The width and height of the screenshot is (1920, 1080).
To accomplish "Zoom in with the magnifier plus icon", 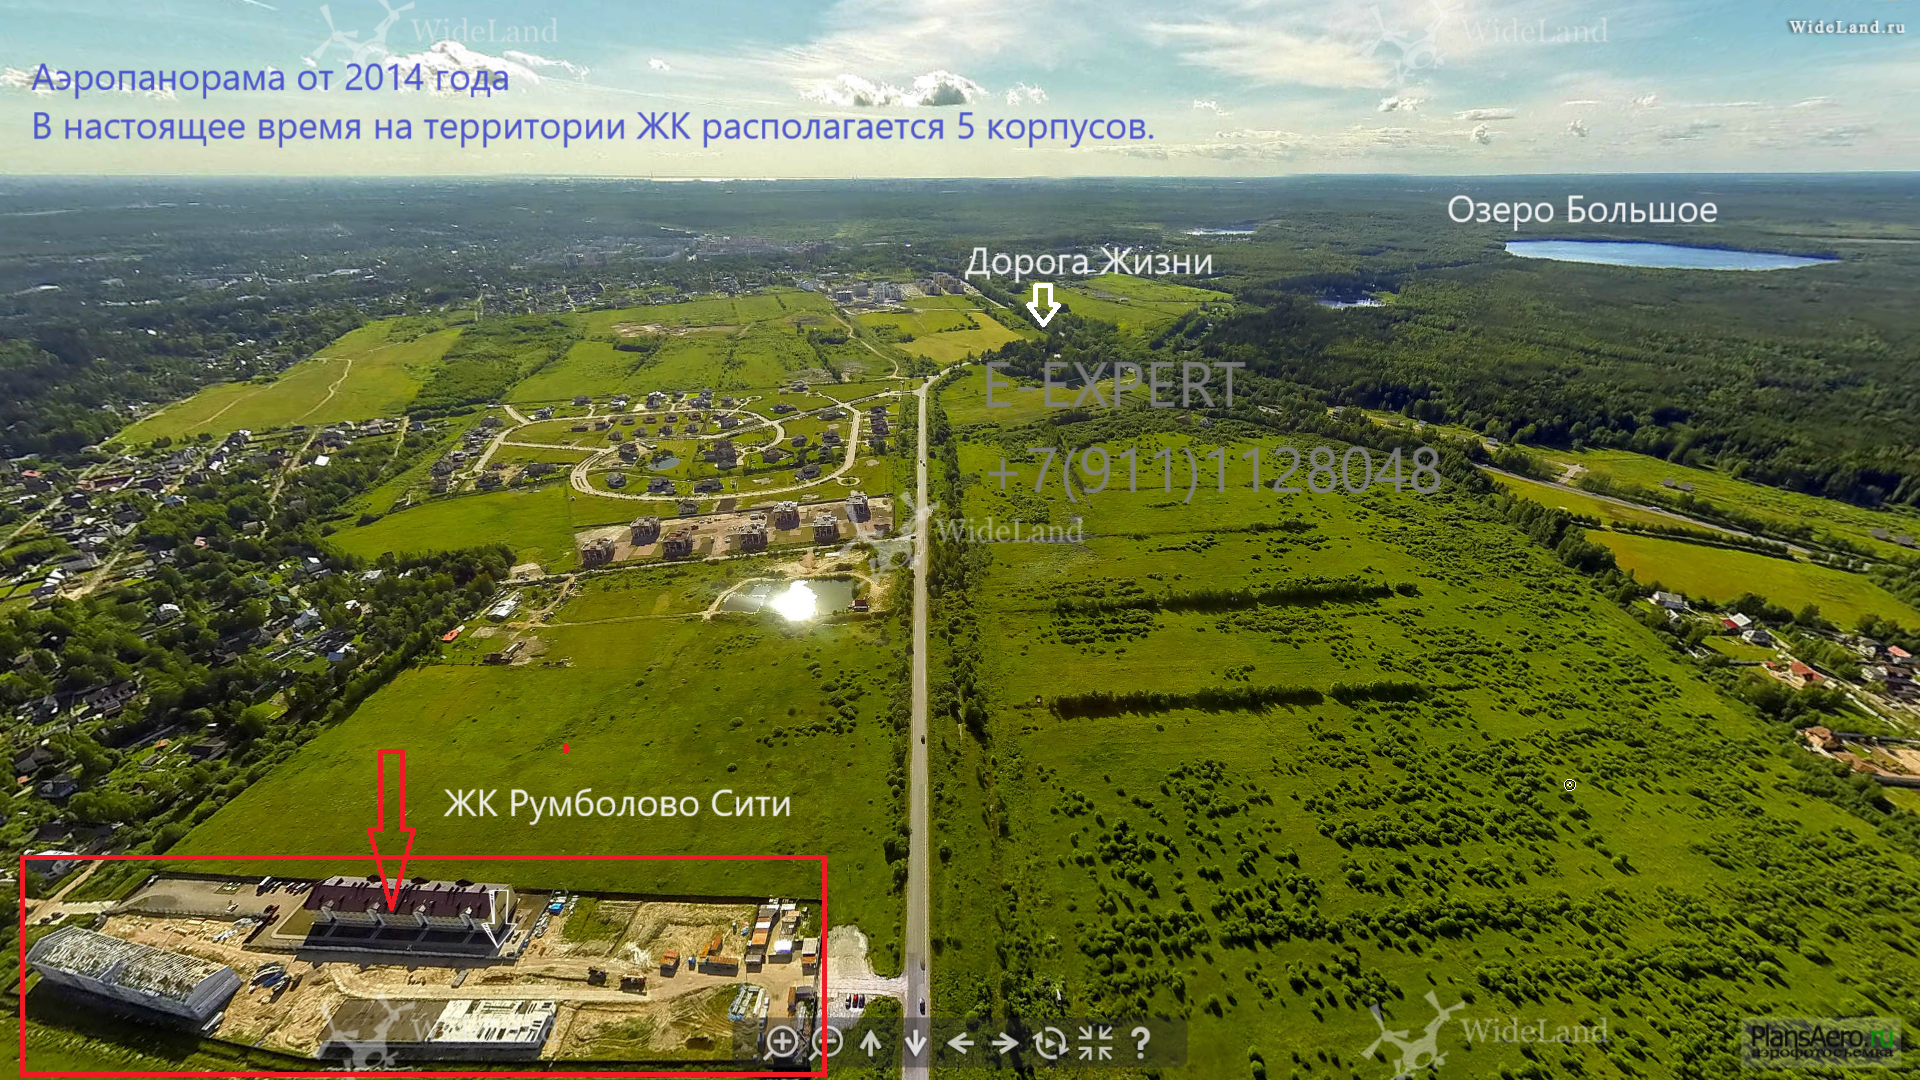I will coord(782,1043).
